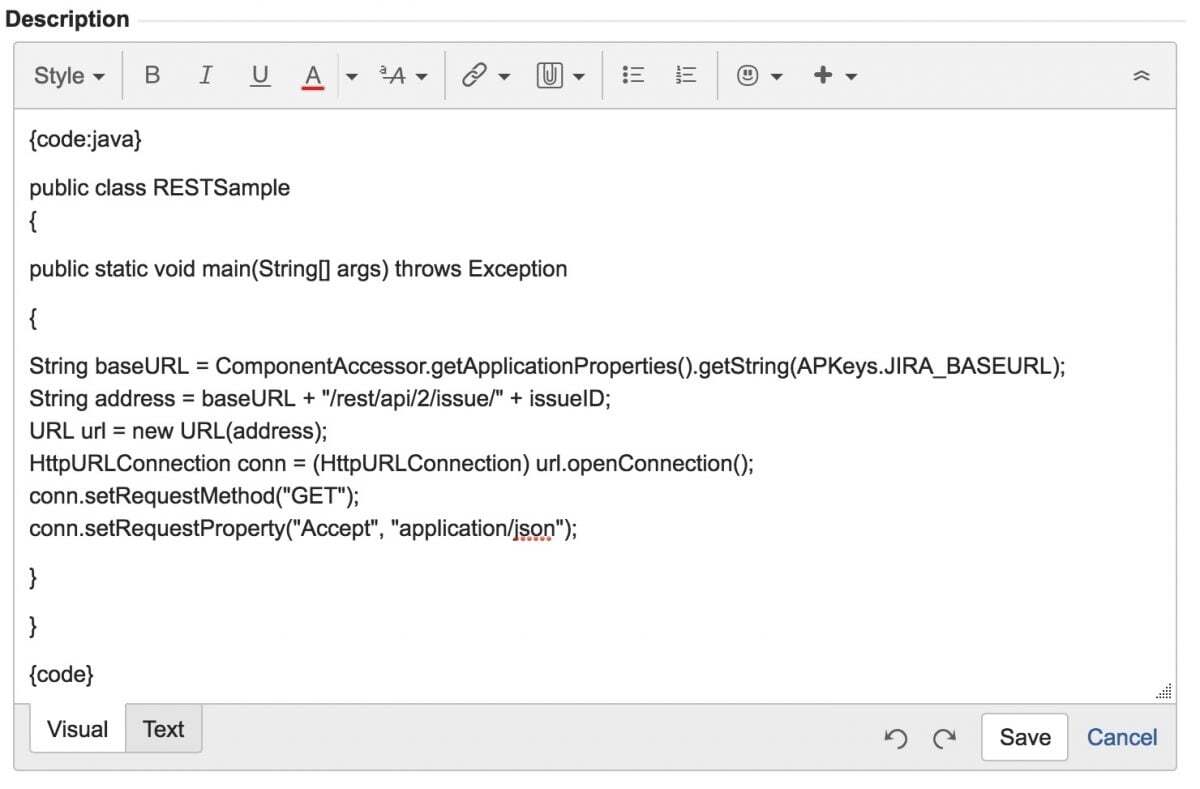Attach a file with the attachment icon
This screenshot has width=1200, height=789.
pyautogui.click(x=552, y=75)
